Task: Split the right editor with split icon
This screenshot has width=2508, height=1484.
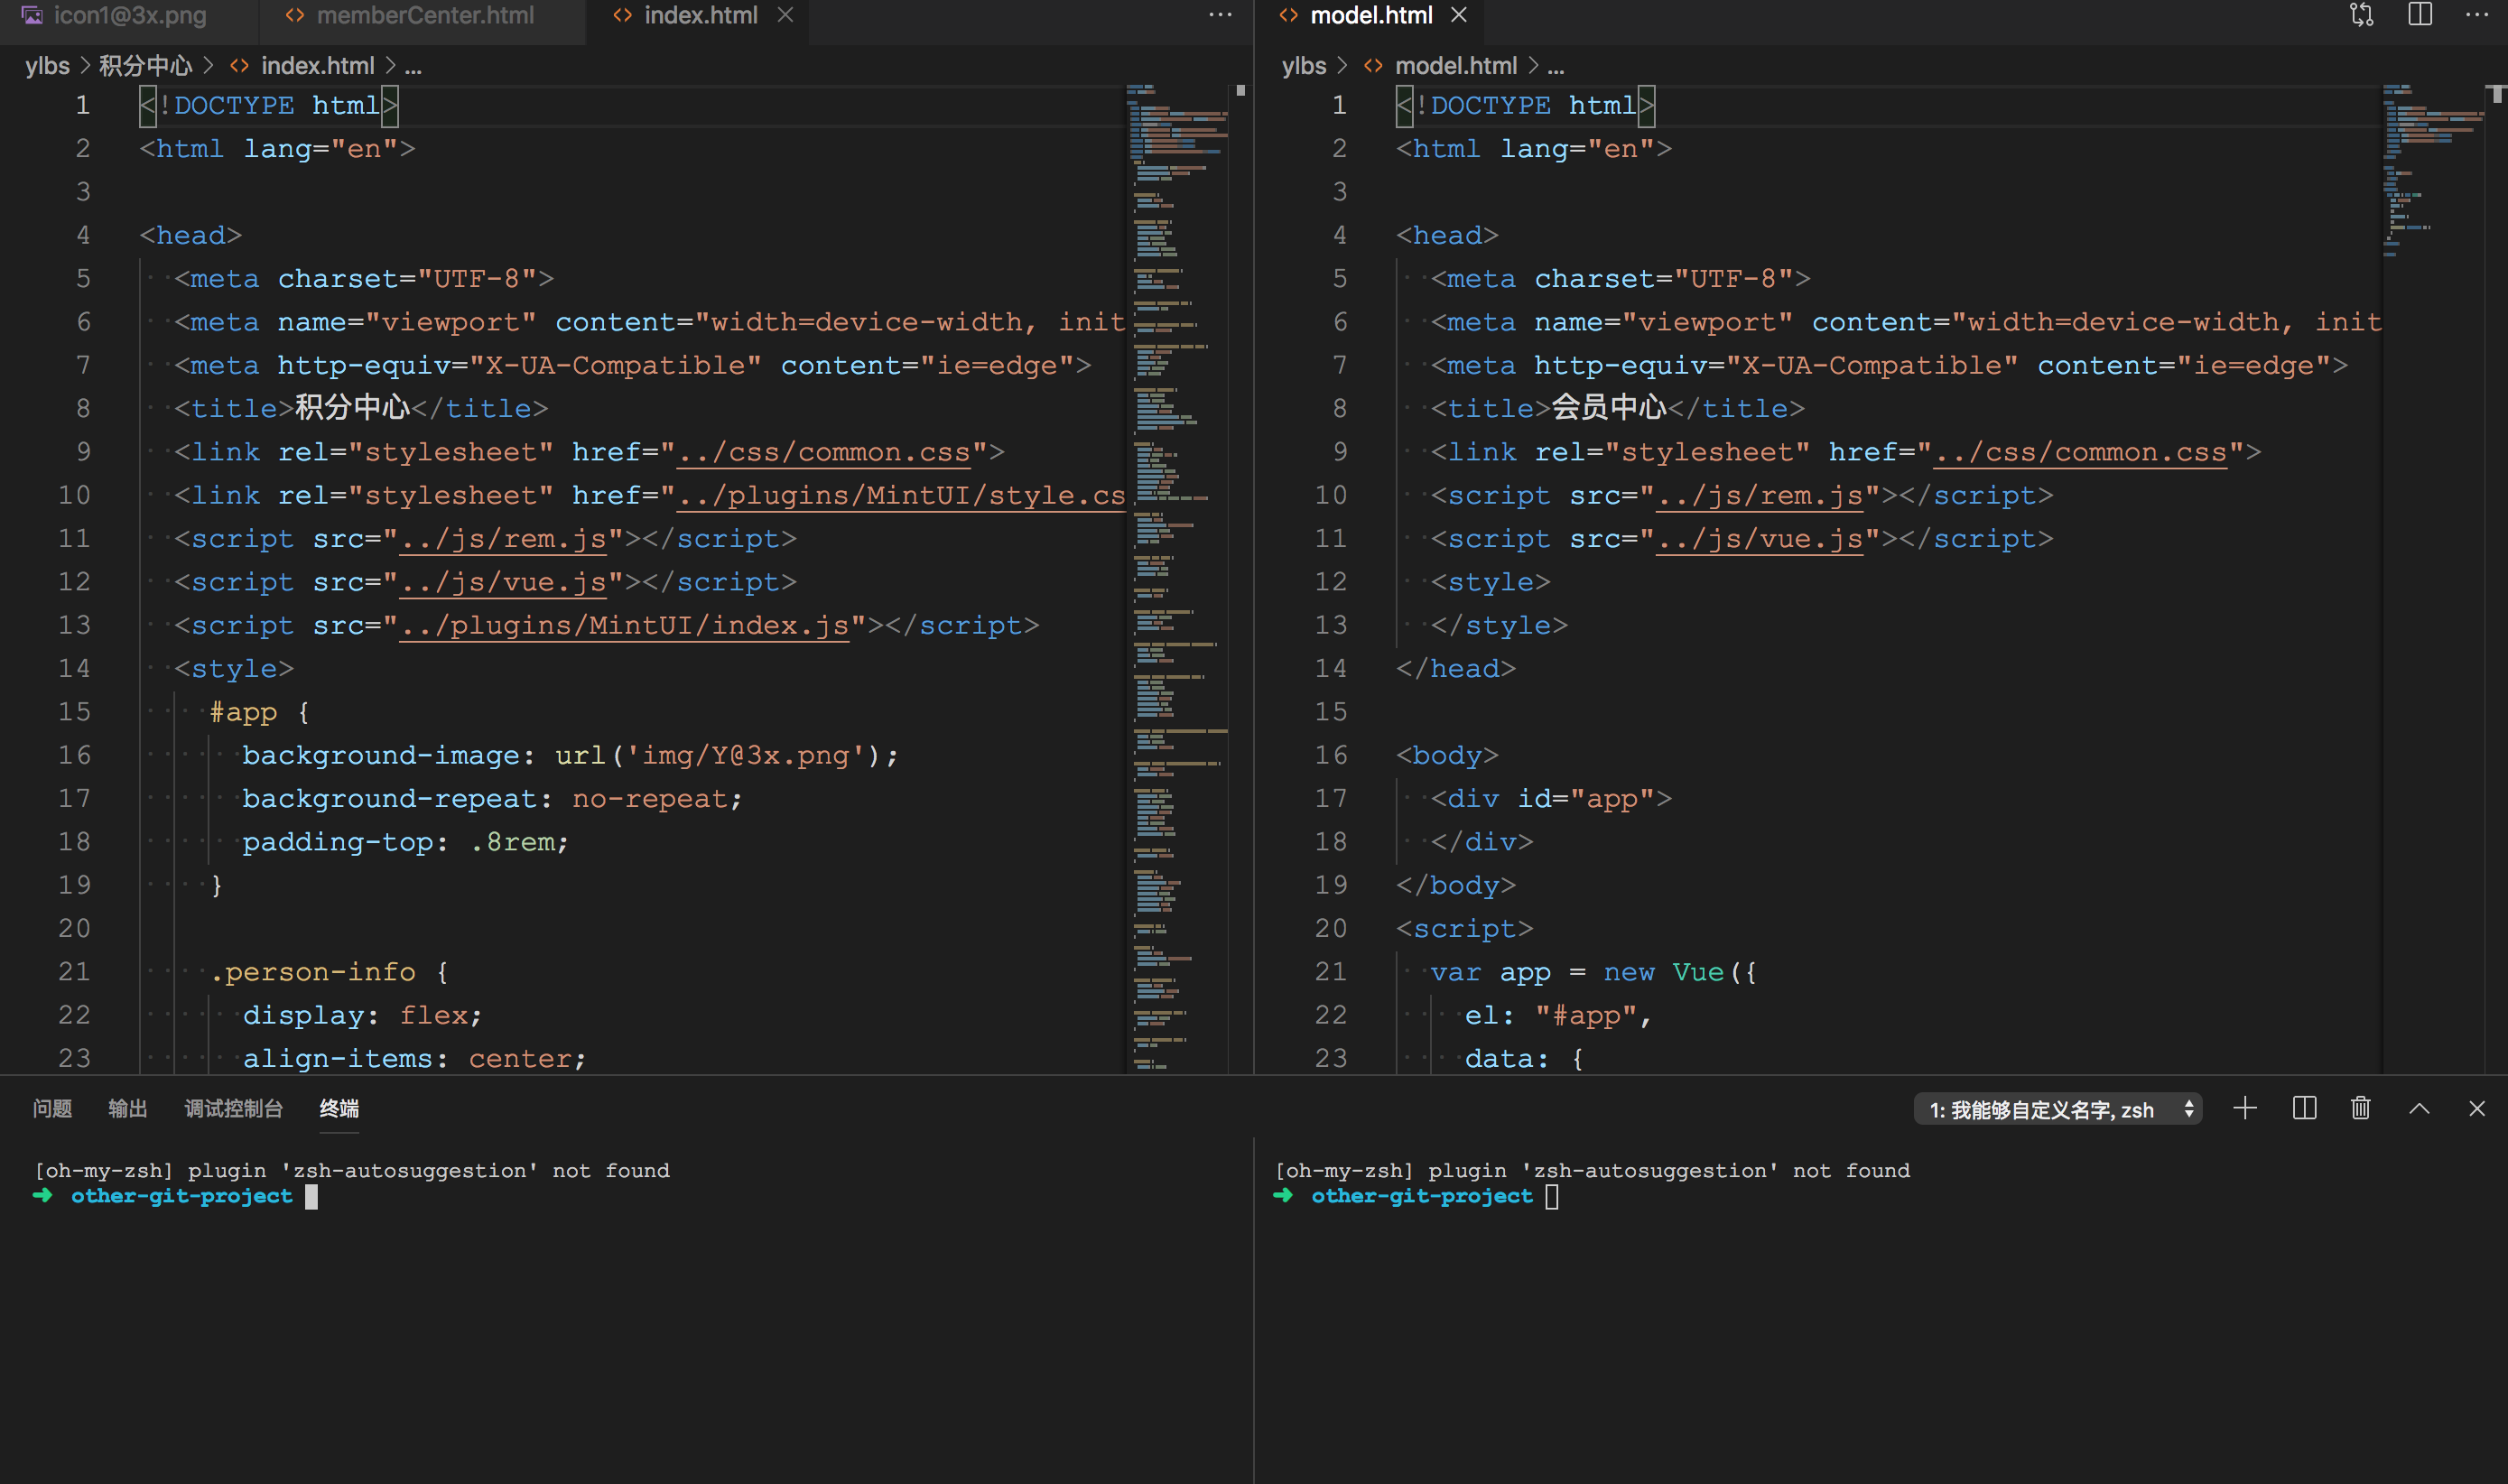Action: click(x=2420, y=15)
